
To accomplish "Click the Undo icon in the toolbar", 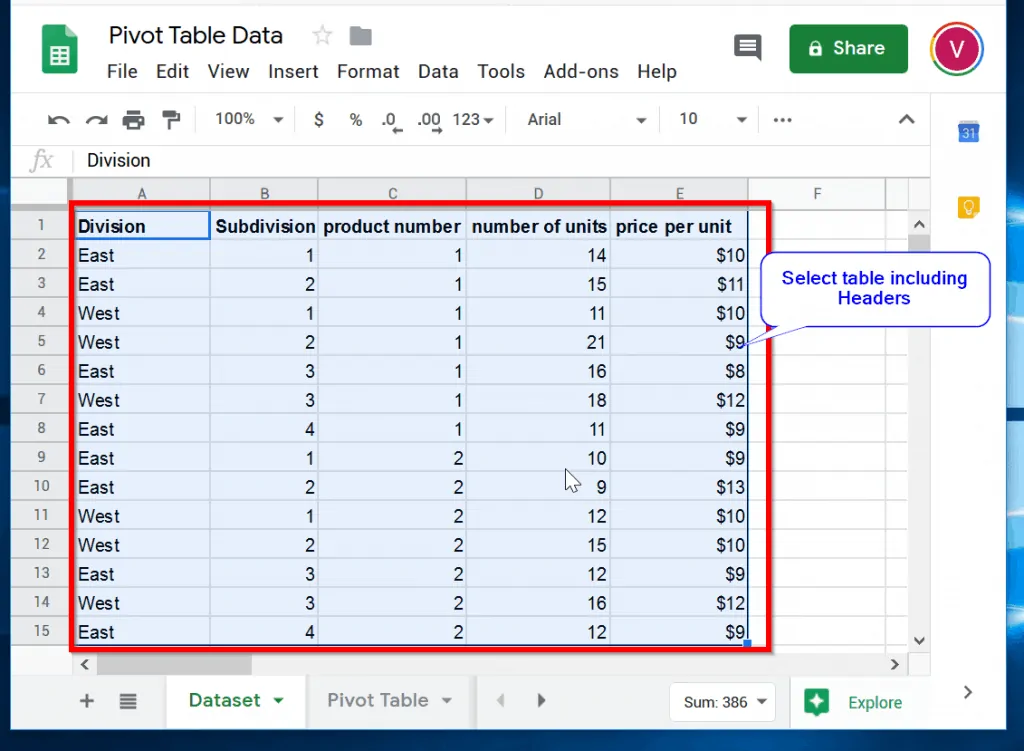I will tap(58, 119).
